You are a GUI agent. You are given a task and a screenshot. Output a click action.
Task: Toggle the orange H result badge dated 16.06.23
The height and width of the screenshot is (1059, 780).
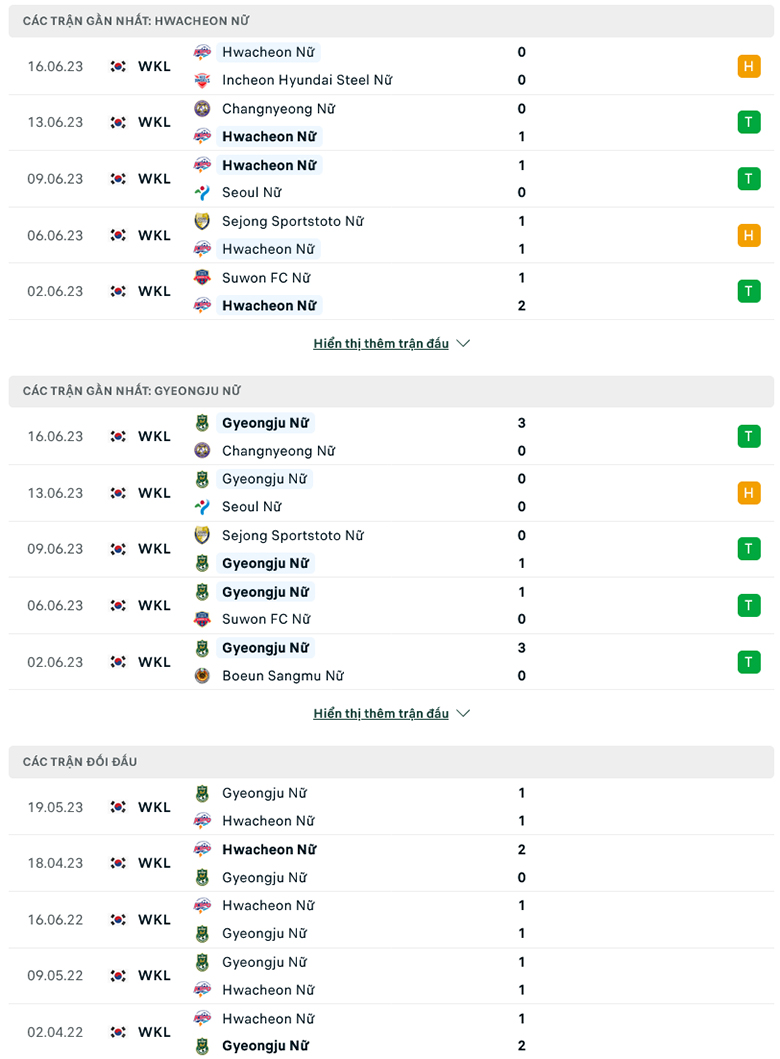pos(749,66)
